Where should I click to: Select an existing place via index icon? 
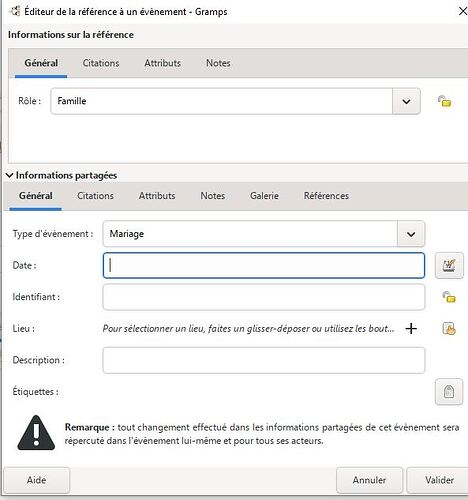(449, 329)
